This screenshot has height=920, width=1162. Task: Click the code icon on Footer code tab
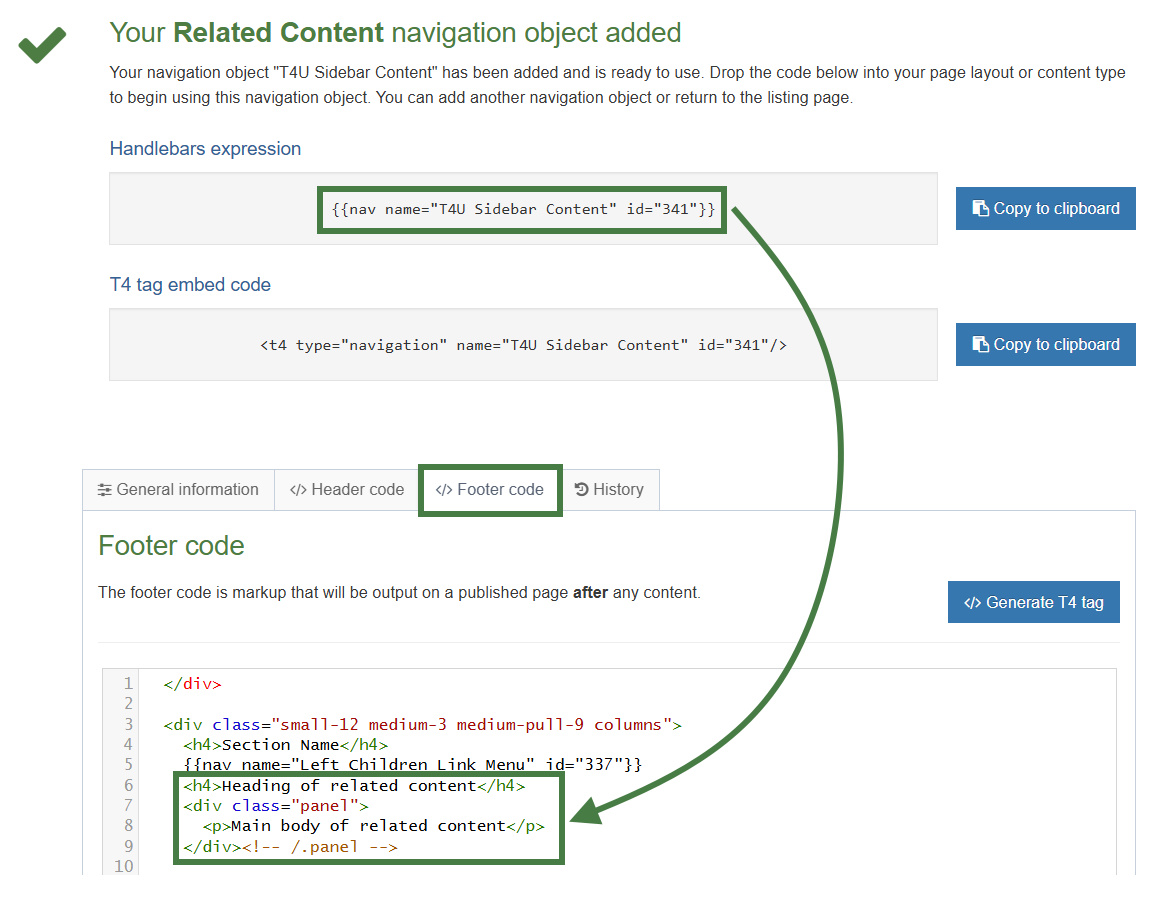[x=443, y=489]
